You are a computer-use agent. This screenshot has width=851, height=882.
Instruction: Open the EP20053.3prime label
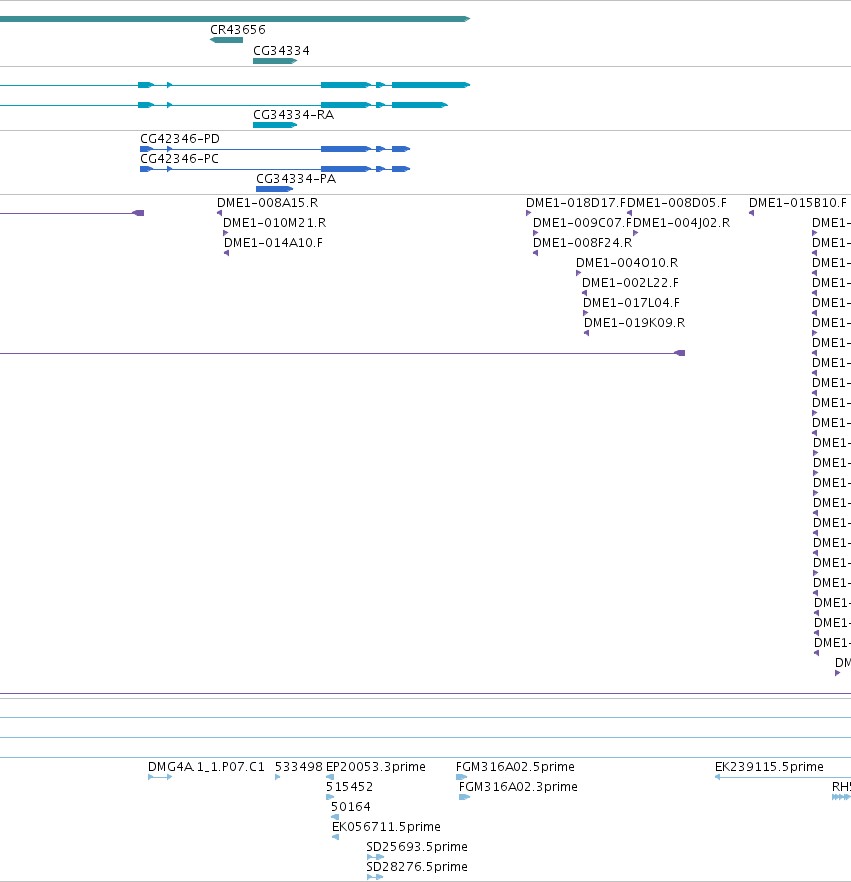376,767
